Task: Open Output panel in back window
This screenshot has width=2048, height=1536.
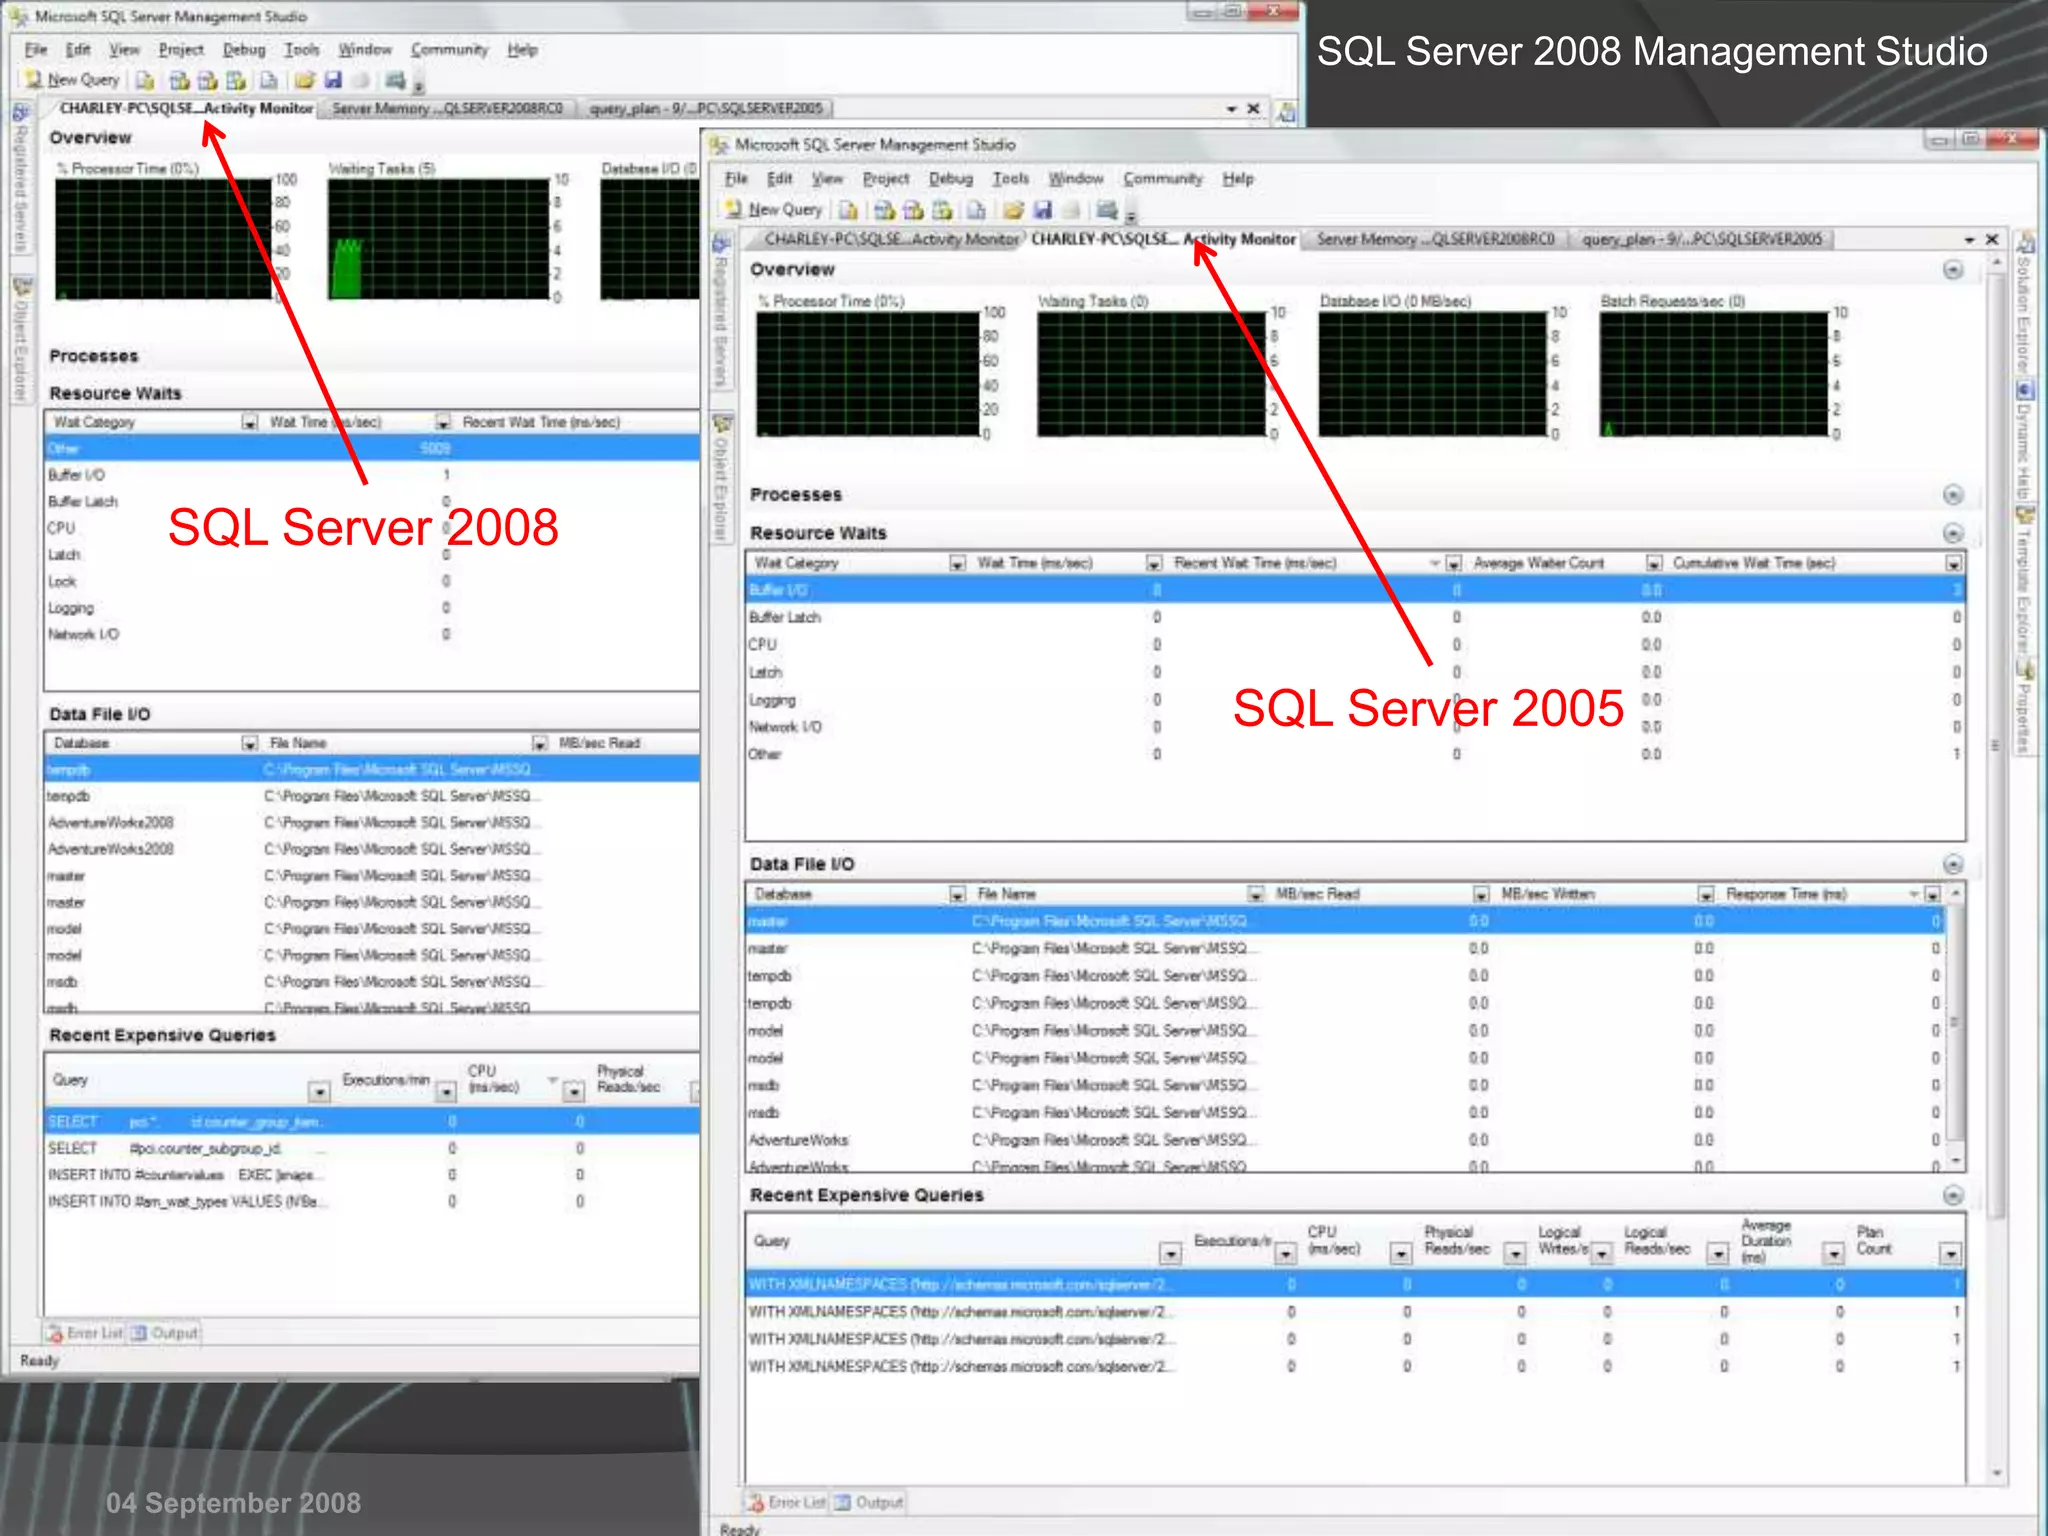Action: pos(166,1333)
